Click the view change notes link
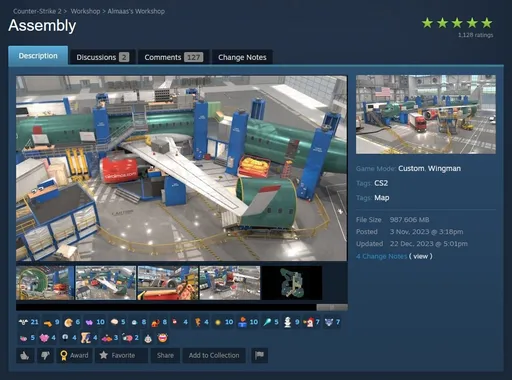The image size is (512, 380). coord(421,256)
